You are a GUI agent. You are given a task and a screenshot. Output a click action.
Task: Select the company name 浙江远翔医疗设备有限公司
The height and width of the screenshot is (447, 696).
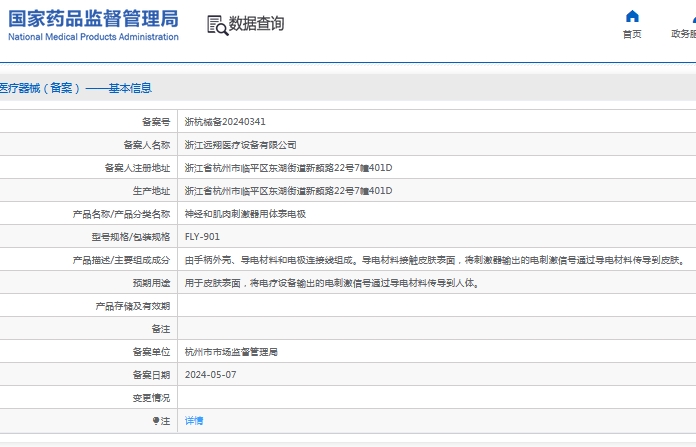pyautogui.click(x=241, y=145)
